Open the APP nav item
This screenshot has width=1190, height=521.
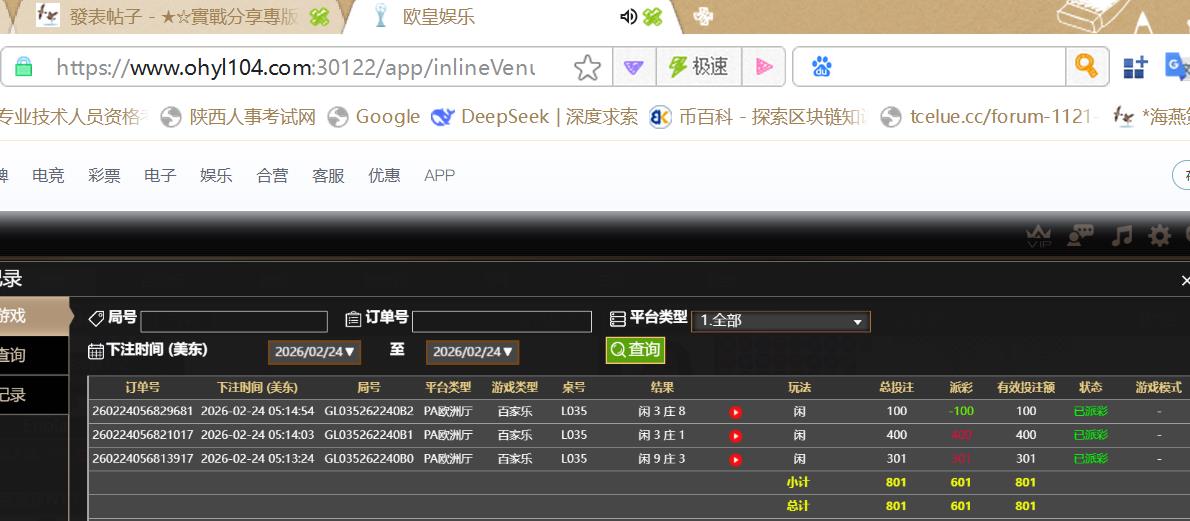pos(439,176)
